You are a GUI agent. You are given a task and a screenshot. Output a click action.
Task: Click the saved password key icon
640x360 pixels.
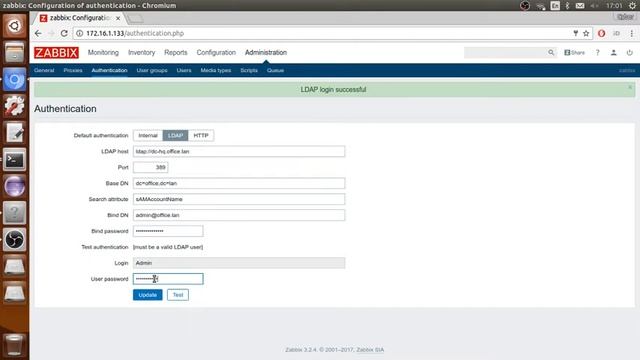click(576, 33)
